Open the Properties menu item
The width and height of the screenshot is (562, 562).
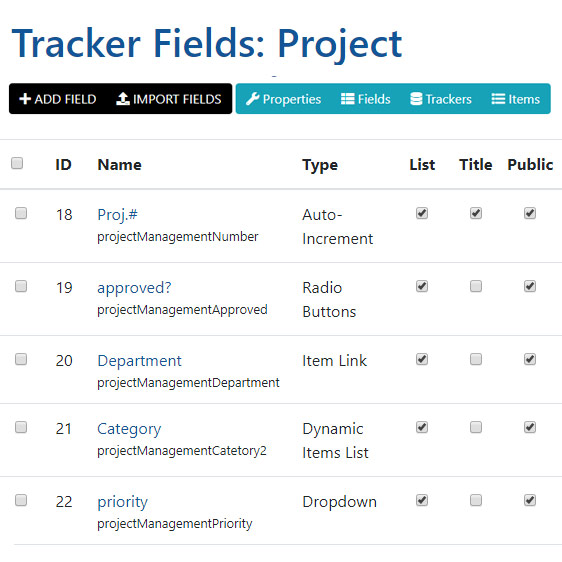tap(284, 99)
